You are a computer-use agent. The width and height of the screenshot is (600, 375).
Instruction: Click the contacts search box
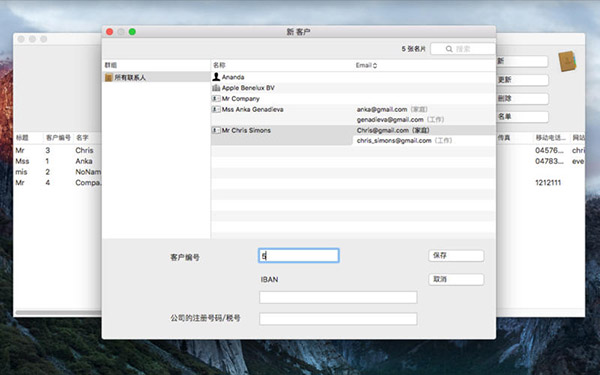coord(463,49)
